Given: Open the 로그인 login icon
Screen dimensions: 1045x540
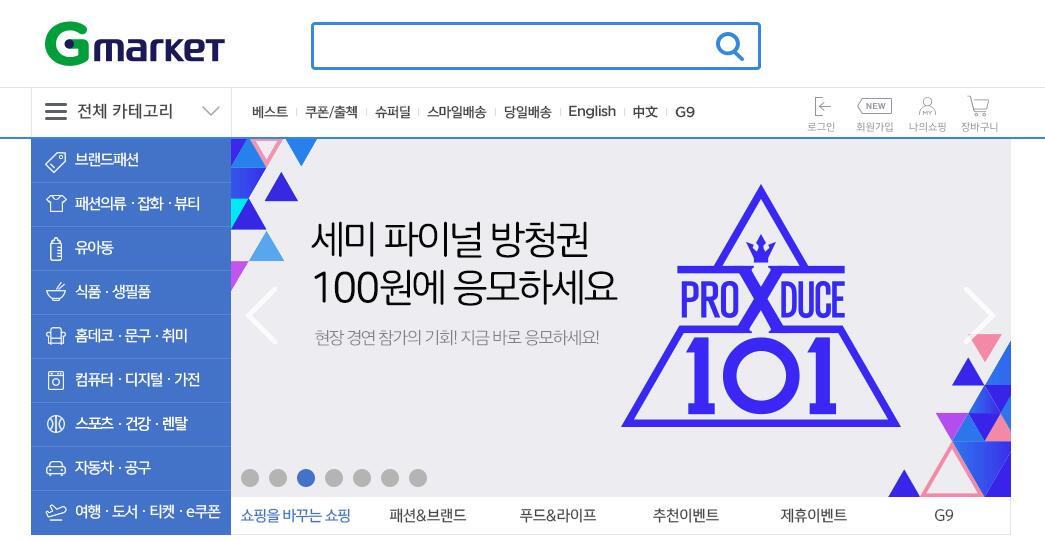Looking at the screenshot, I should (x=822, y=107).
